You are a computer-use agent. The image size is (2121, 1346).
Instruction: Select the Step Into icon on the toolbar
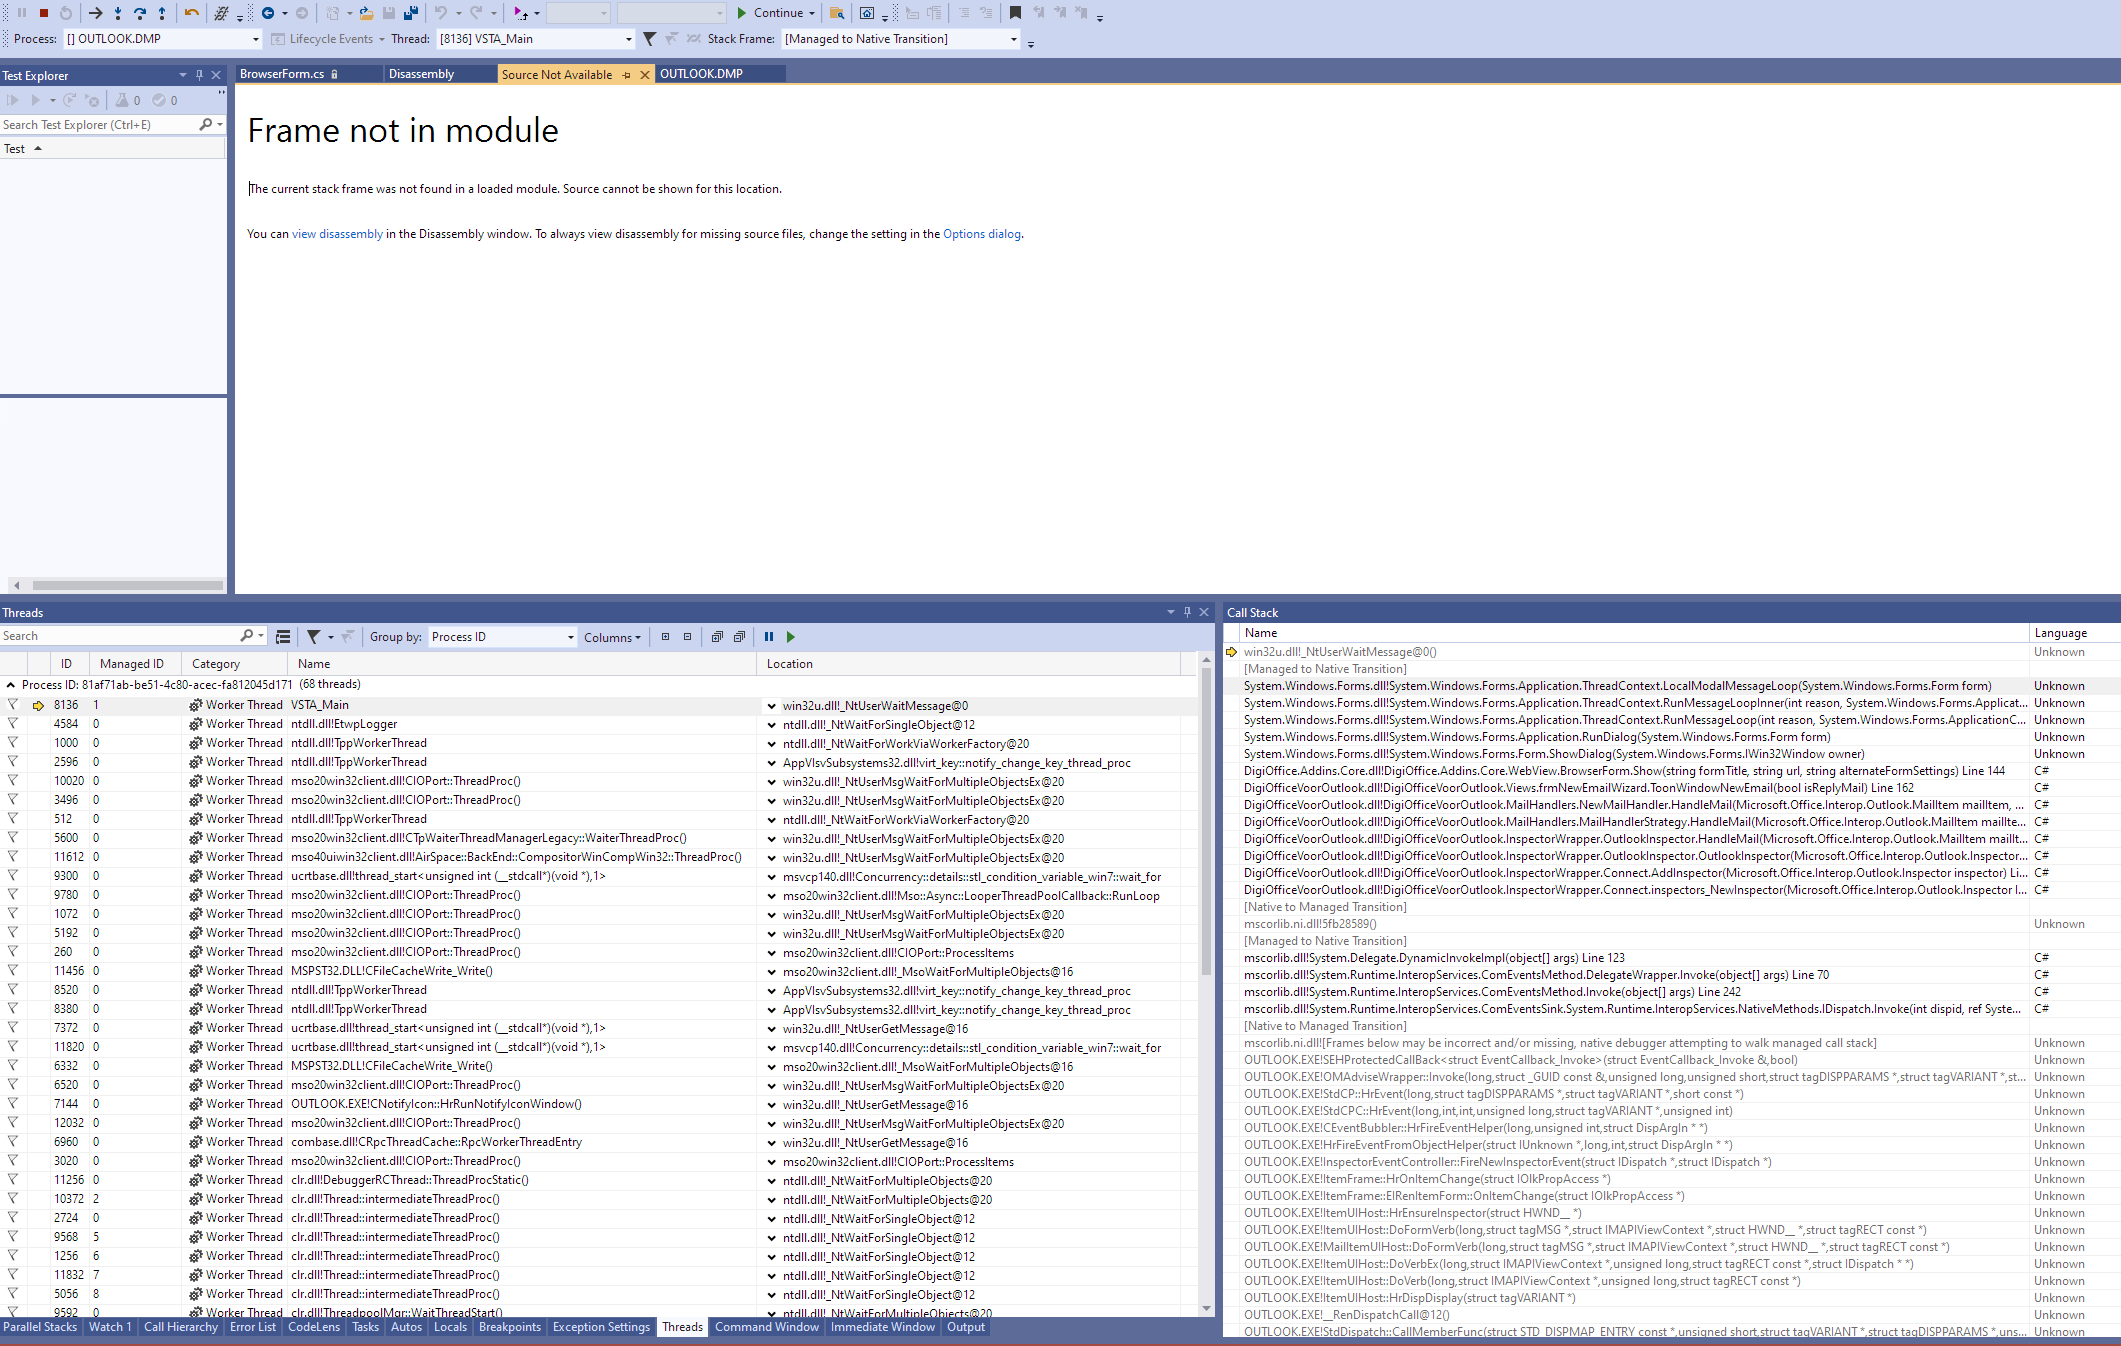tap(118, 13)
